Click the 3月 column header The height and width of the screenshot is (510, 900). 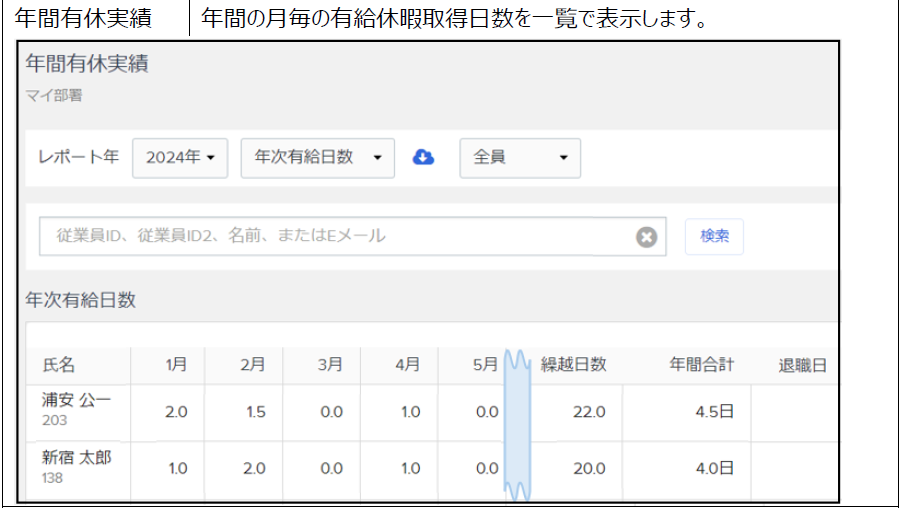[330, 365]
